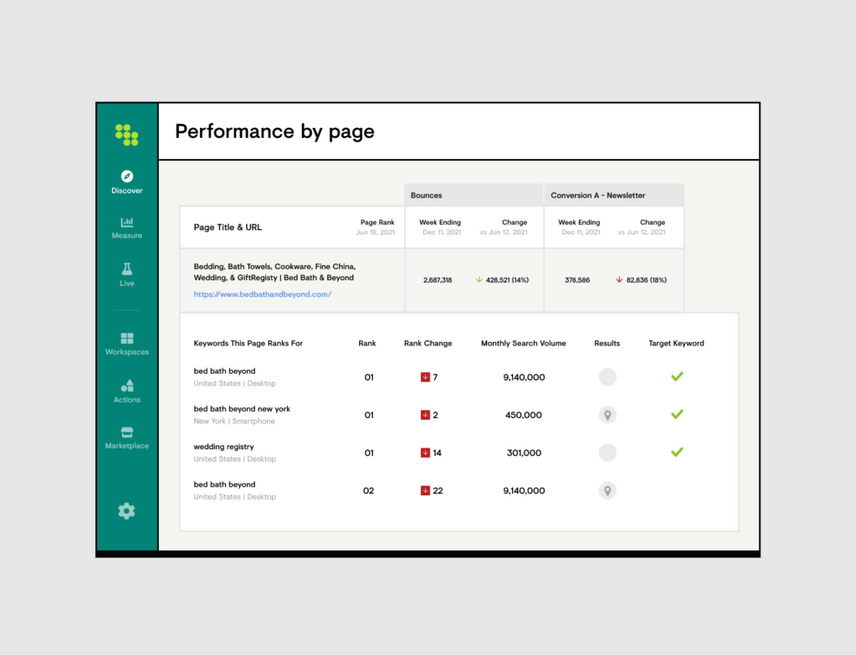Sort by Monthly Search Volume header

pyautogui.click(x=523, y=343)
